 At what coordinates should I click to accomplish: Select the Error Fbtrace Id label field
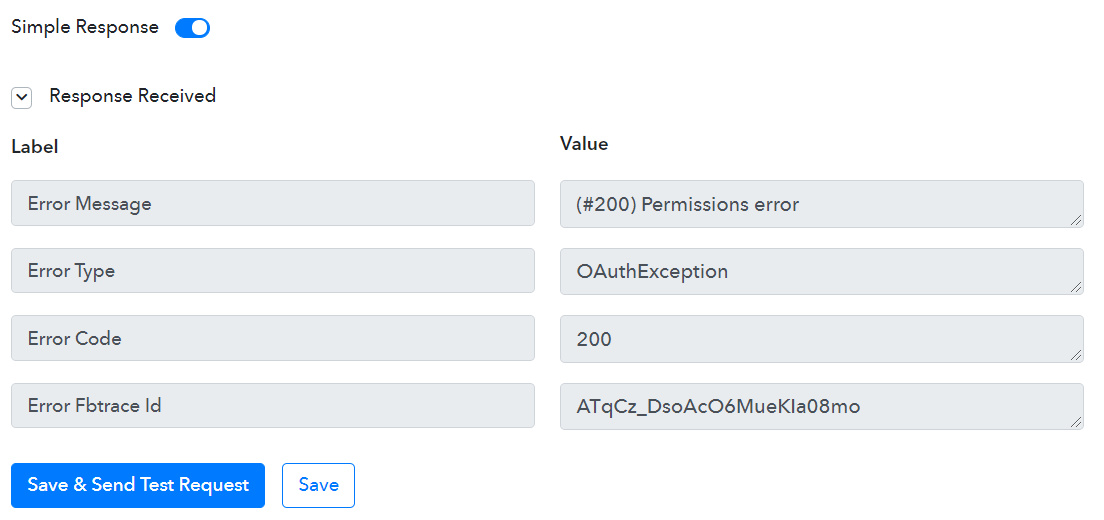tap(272, 405)
